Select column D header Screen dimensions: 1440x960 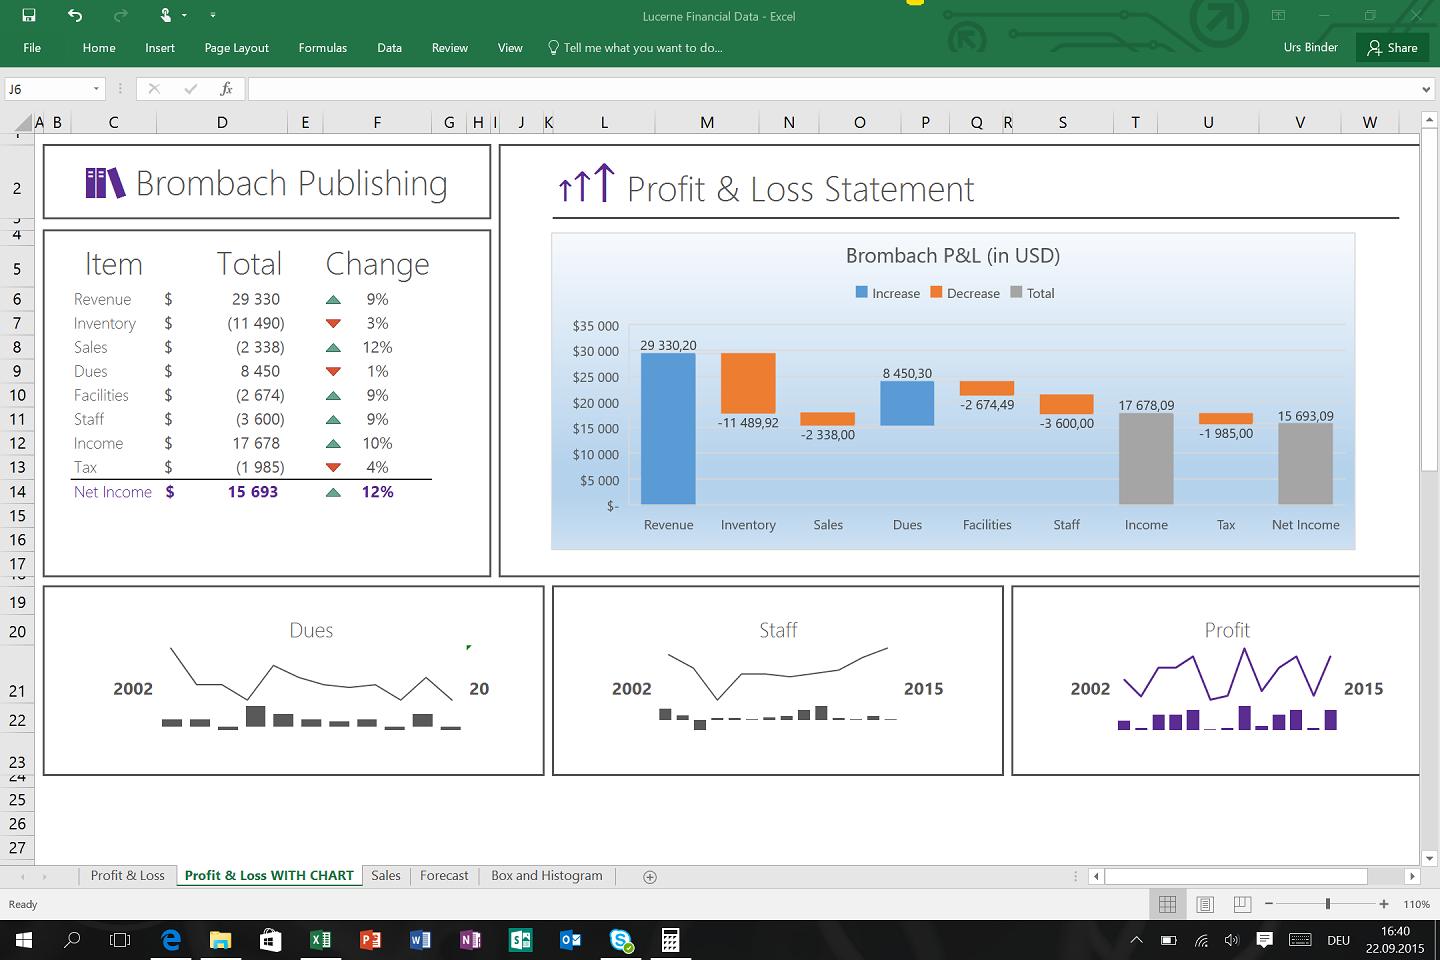pyautogui.click(x=222, y=122)
